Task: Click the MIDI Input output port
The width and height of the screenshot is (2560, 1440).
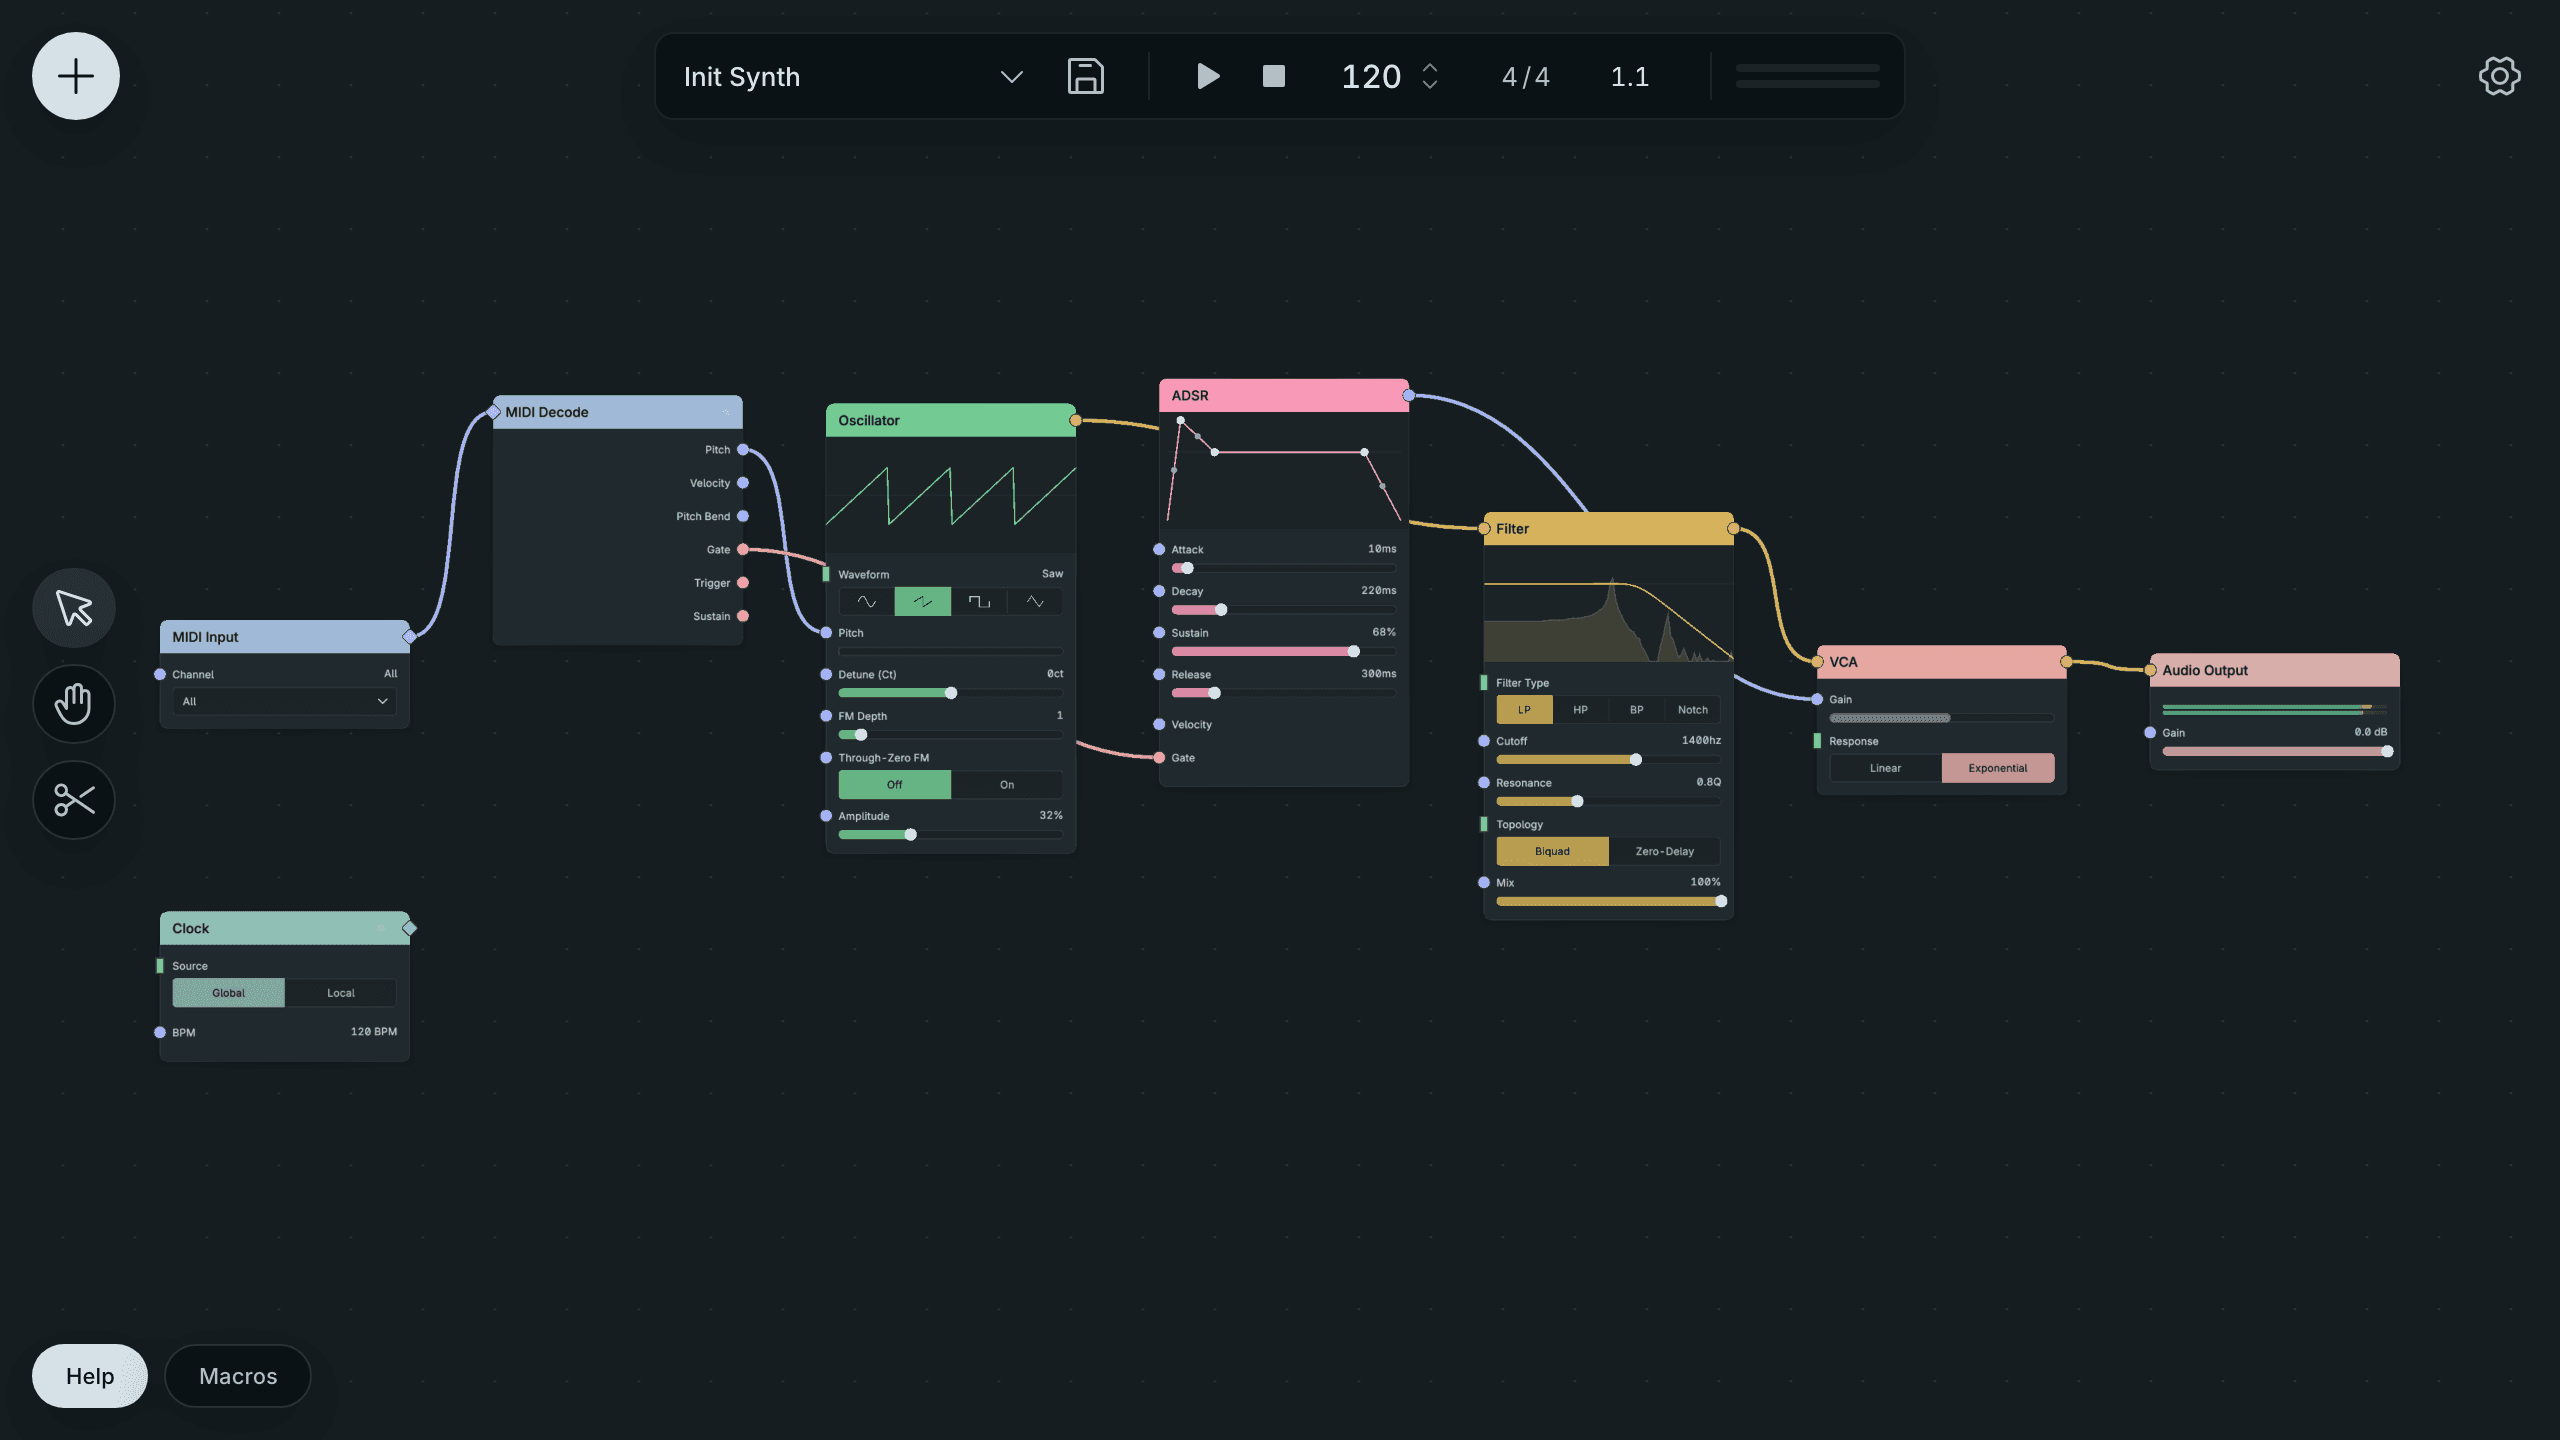Action: click(409, 637)
